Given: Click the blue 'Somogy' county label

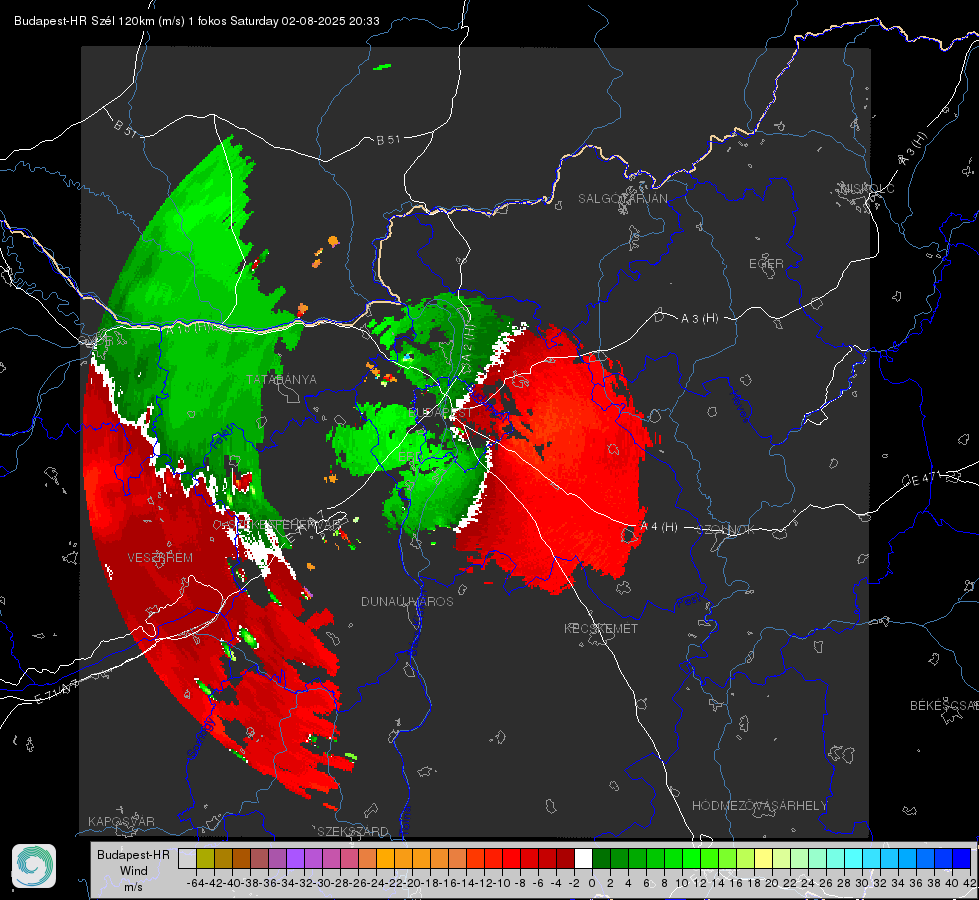Looking at the screenshot, I should click(x=200, y=738).
